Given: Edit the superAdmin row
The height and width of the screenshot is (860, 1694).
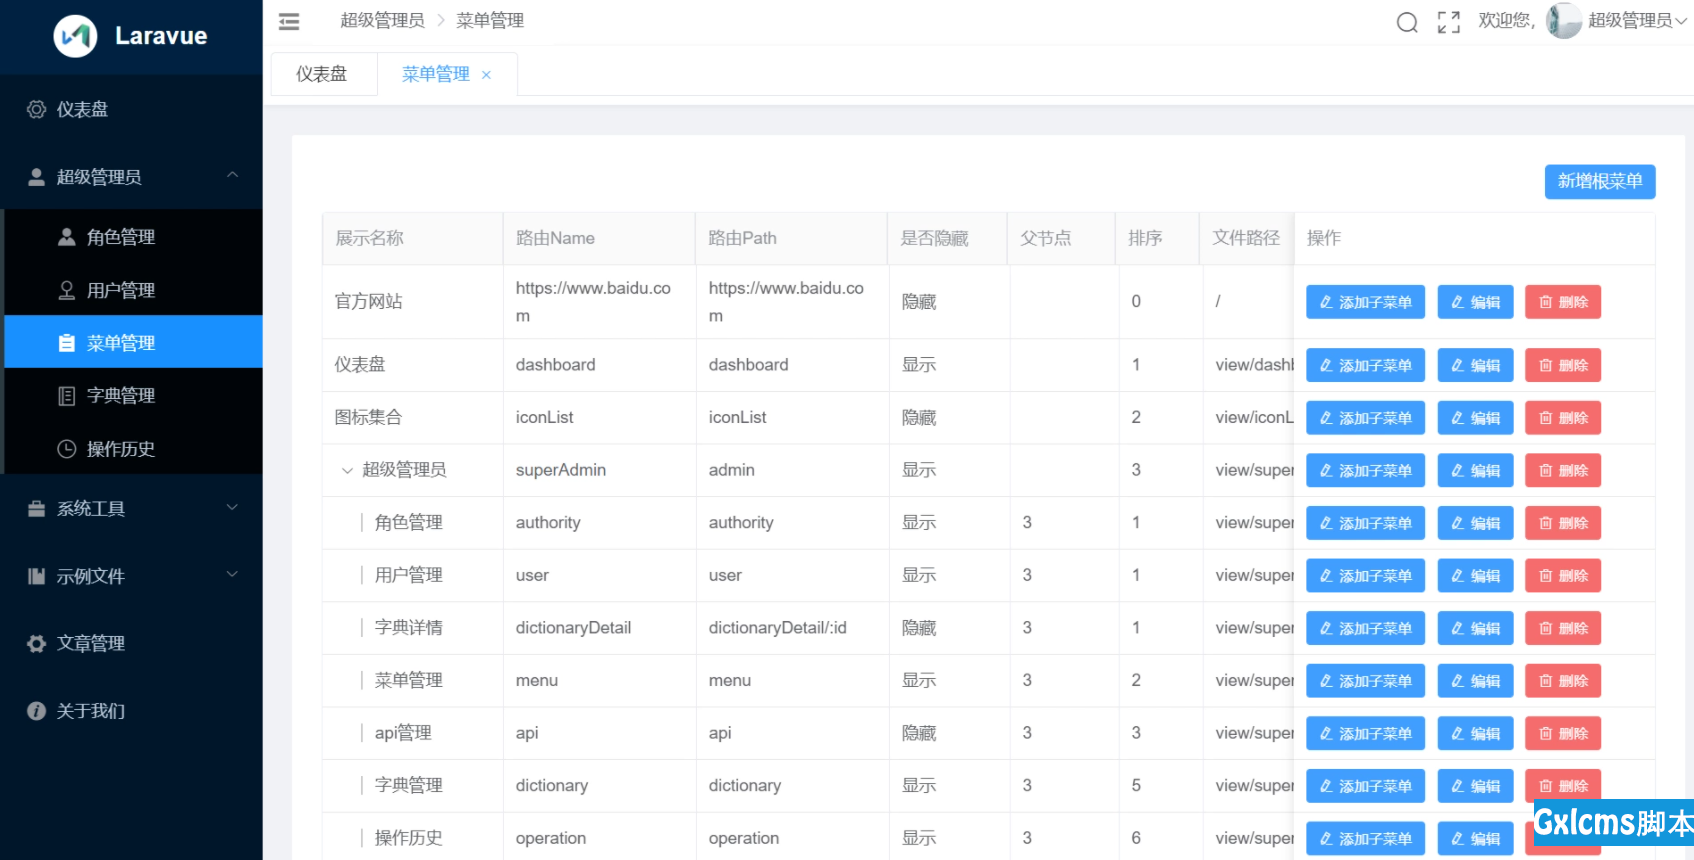Looking at the screenshot, I should [1475, 470].
